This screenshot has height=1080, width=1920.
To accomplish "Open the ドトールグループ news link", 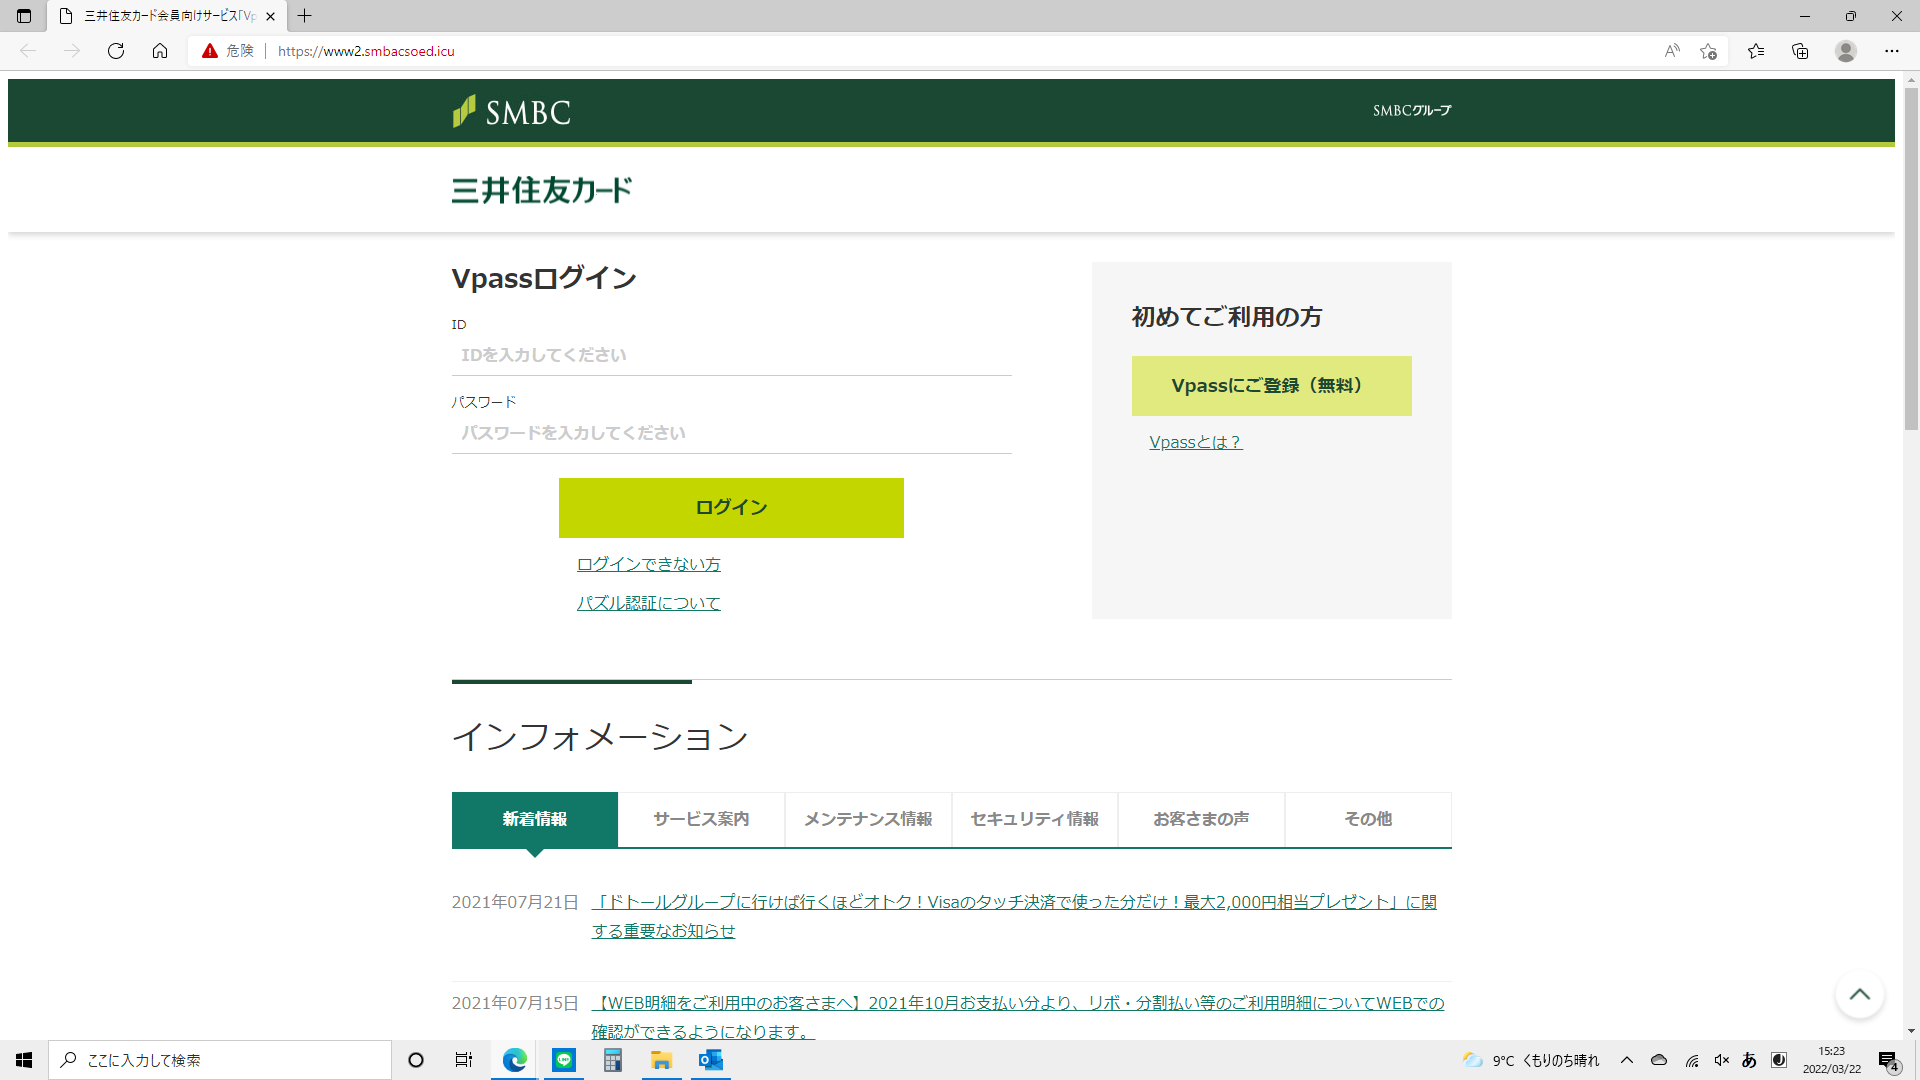I will pos(1014,916).
